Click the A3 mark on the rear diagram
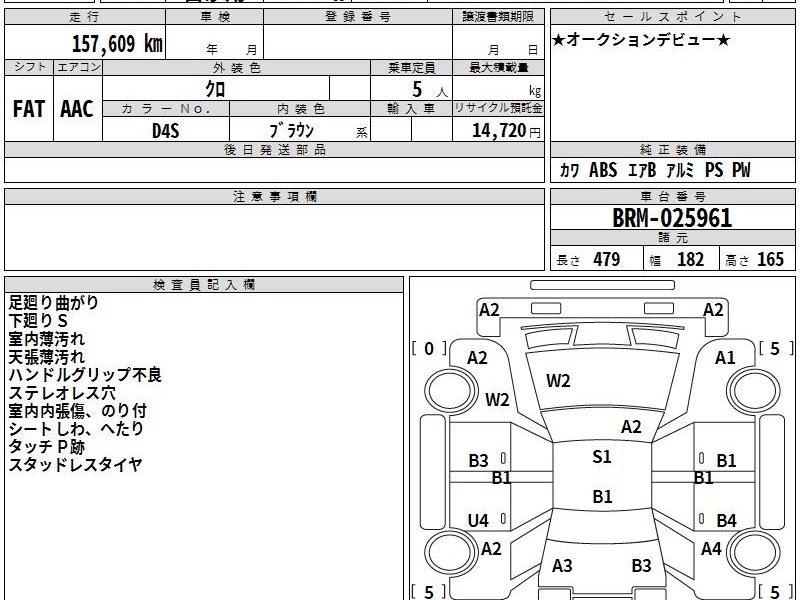800x600 pixels. coord(562,565)
